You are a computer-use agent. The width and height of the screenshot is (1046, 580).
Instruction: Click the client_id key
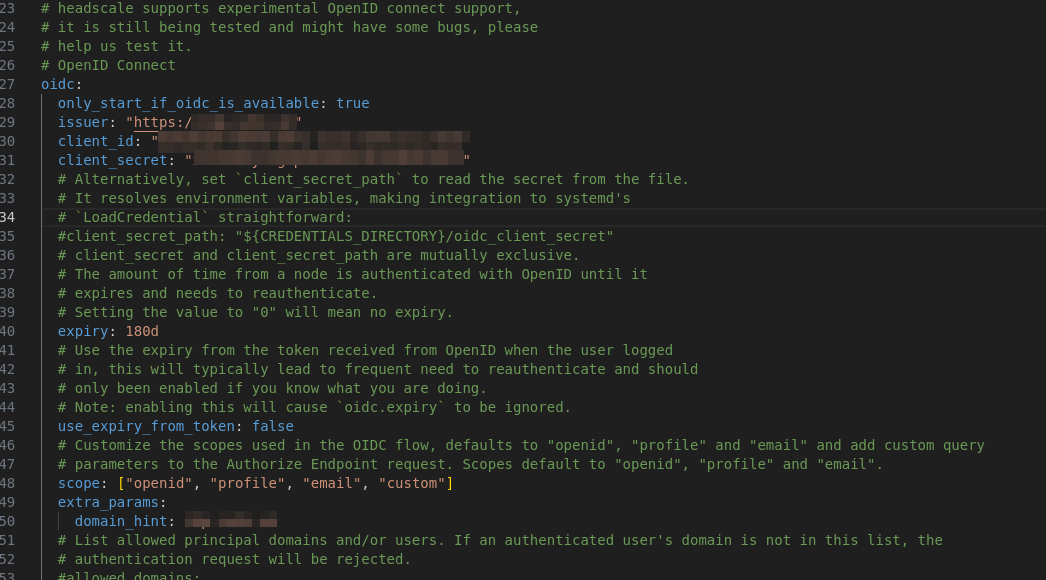95,141
